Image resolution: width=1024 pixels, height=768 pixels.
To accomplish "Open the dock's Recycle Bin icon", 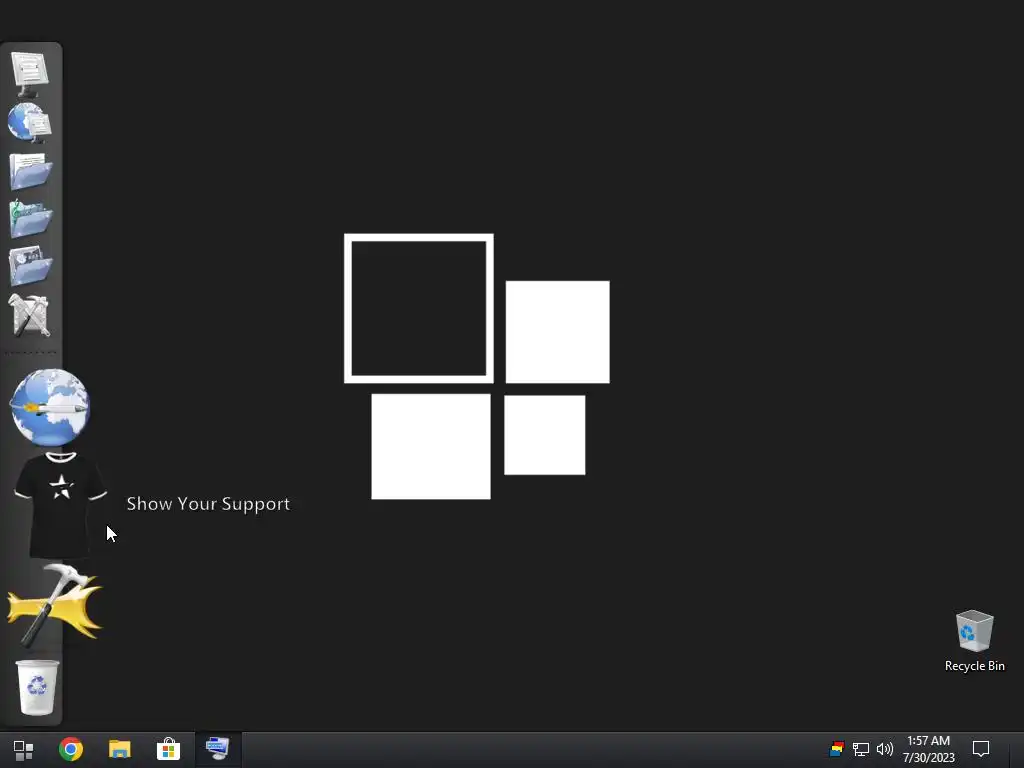I will (x=37, y=687).
